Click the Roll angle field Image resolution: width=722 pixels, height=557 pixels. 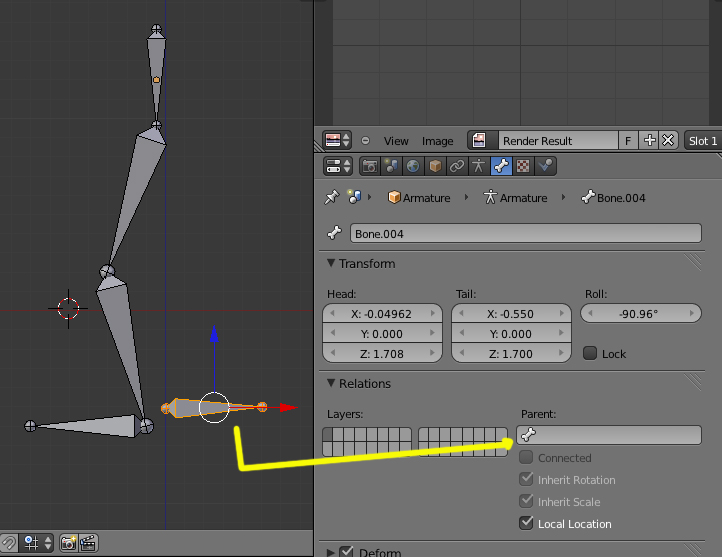(x=640, y=313)
